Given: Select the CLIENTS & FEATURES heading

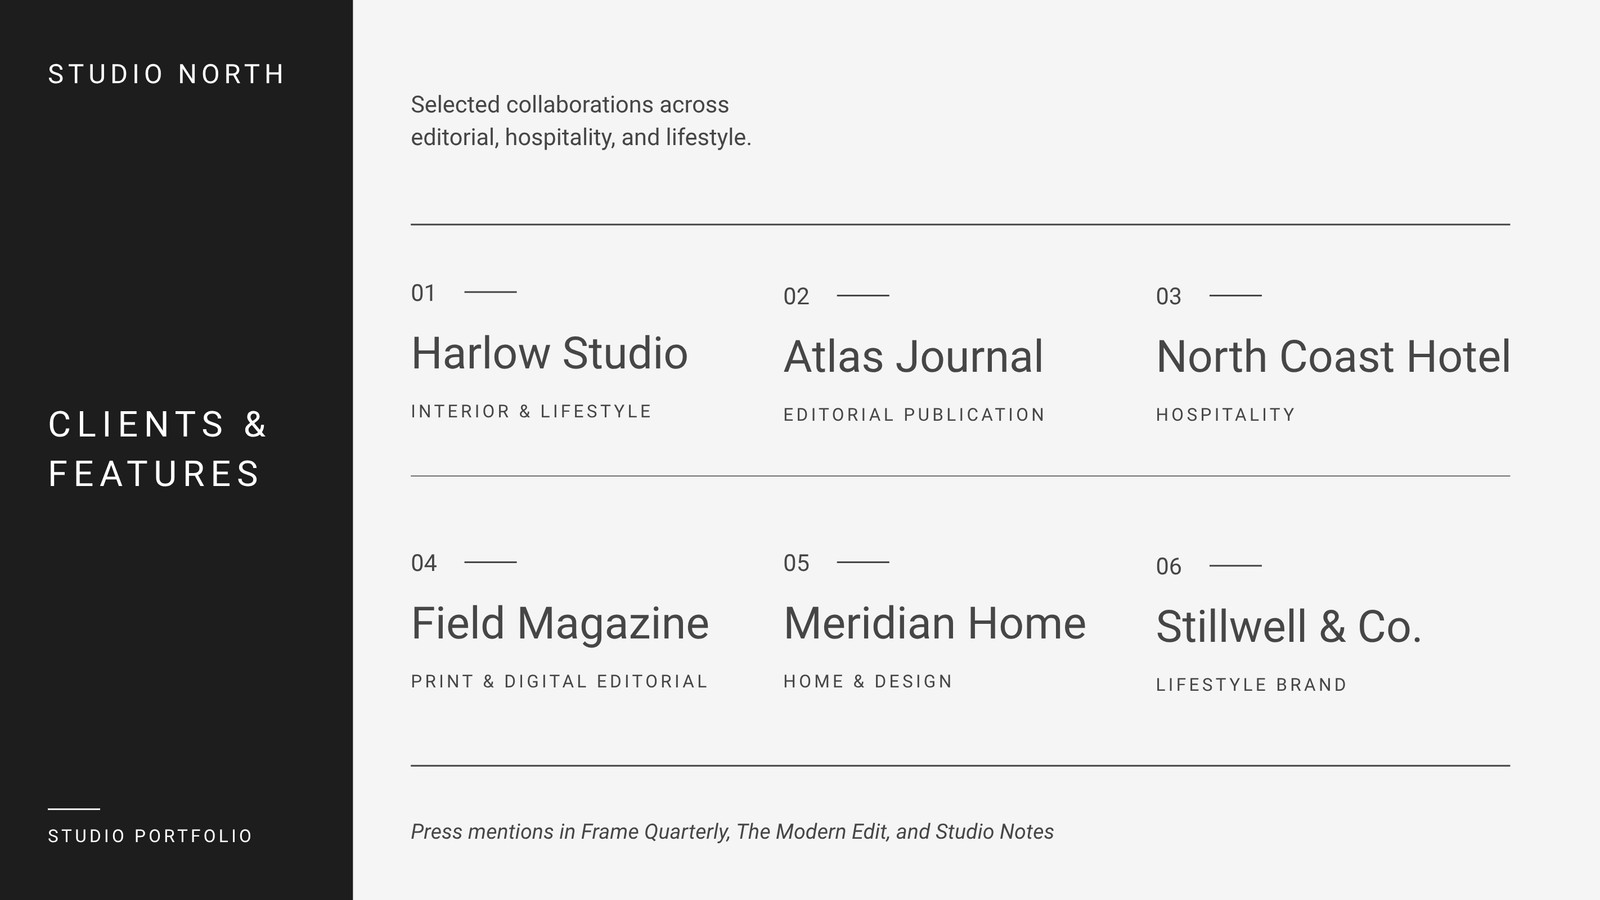Looking at the screenshot, I should 158,449.
